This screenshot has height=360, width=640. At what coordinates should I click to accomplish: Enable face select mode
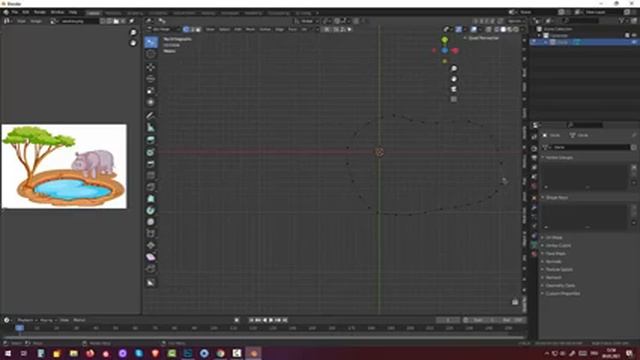pyautogui.click(x=198, y=29)
